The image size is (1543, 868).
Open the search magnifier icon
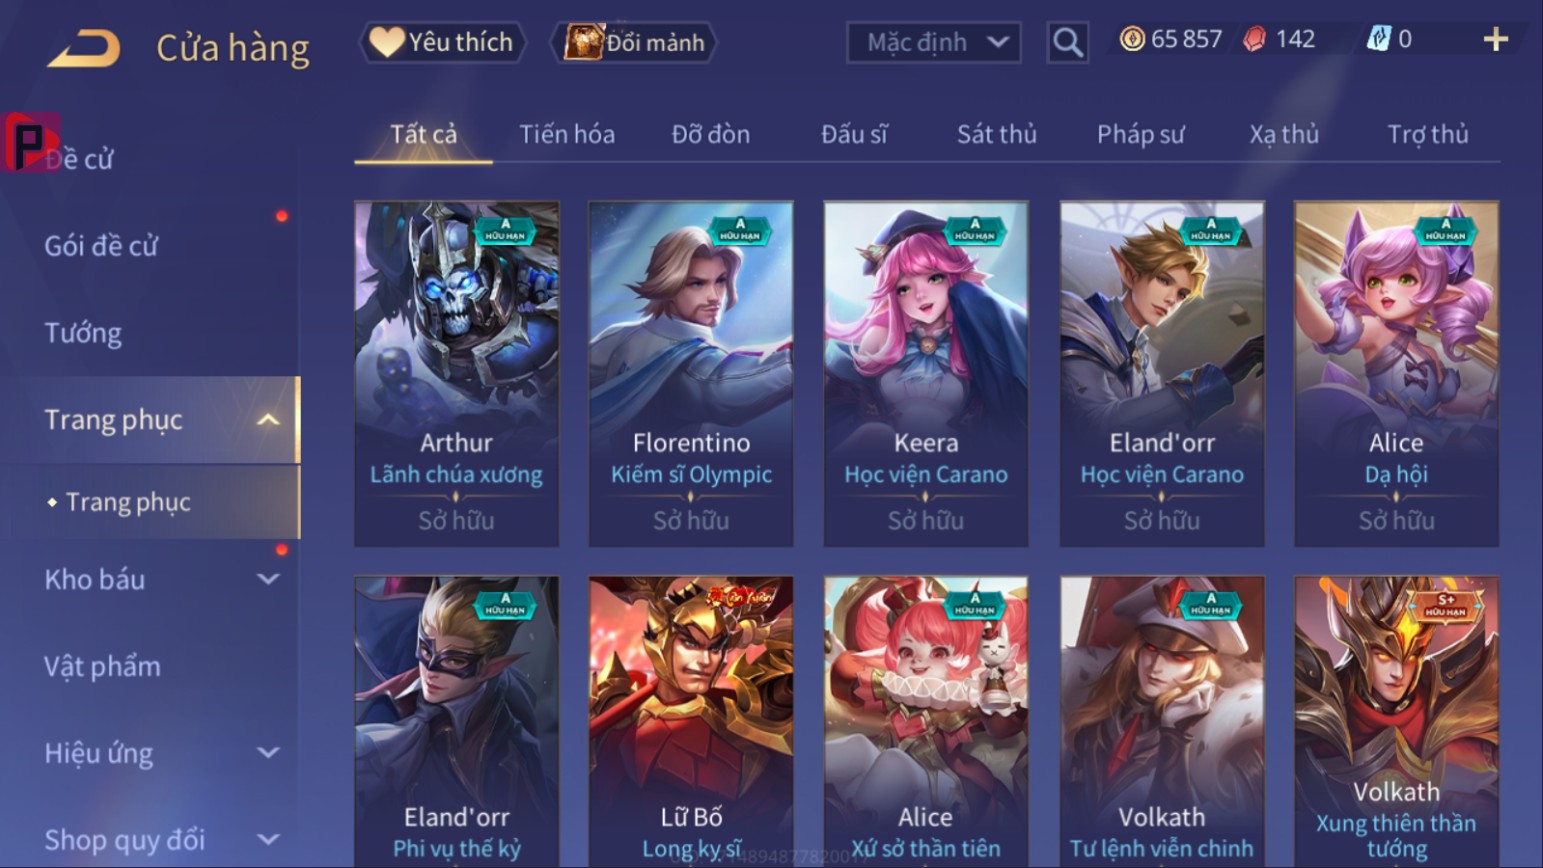pos(1068,42)
